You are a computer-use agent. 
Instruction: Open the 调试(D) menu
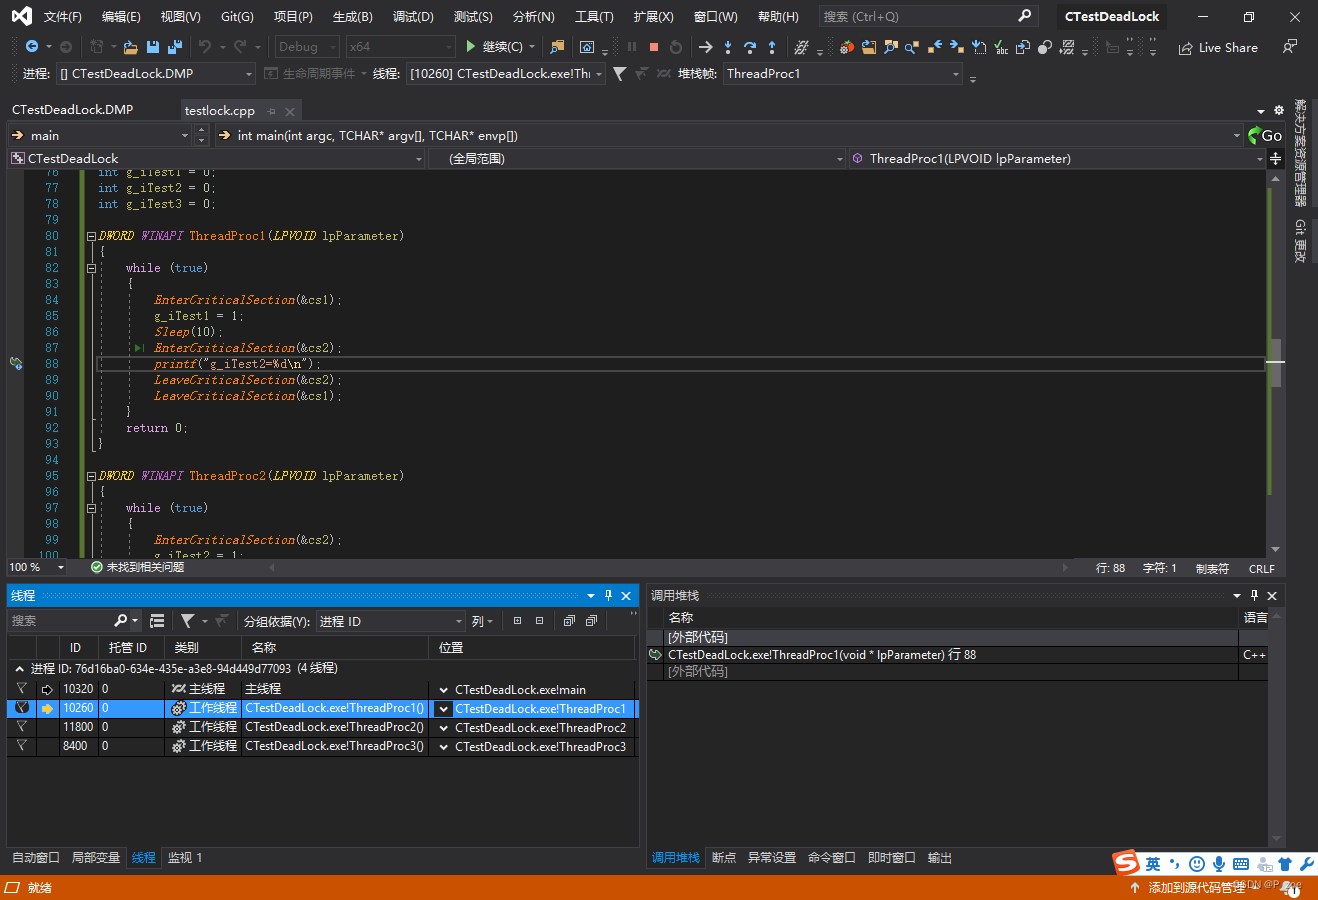click(x=413, y=17)
